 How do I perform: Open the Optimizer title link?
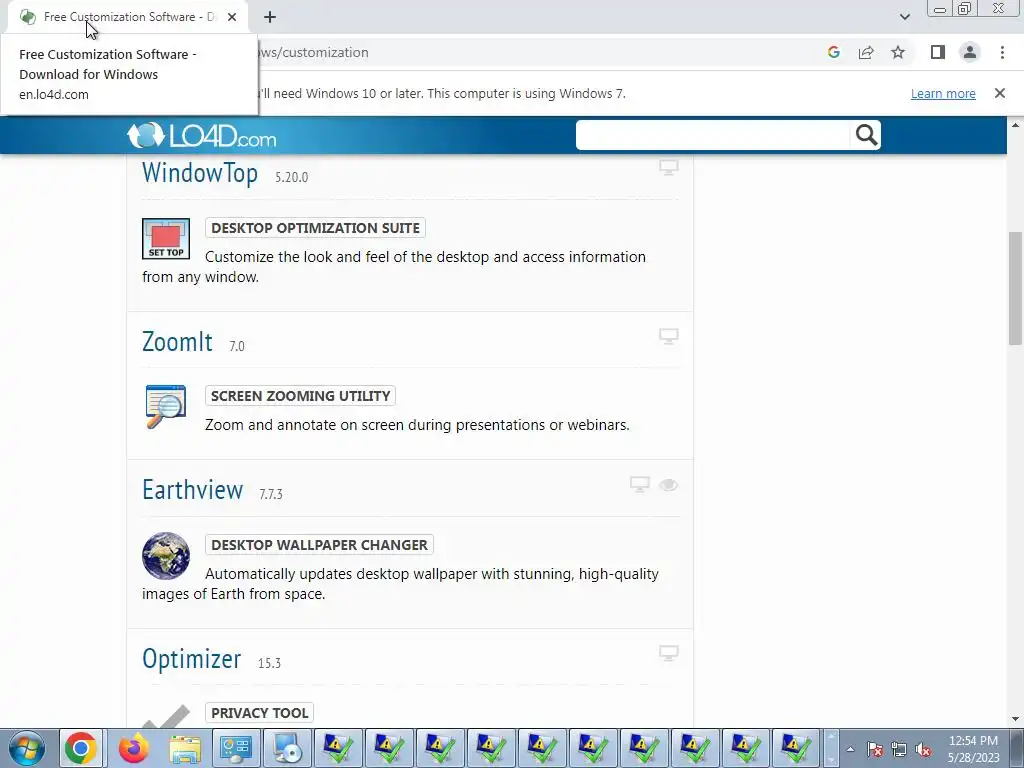click(191, 659)
